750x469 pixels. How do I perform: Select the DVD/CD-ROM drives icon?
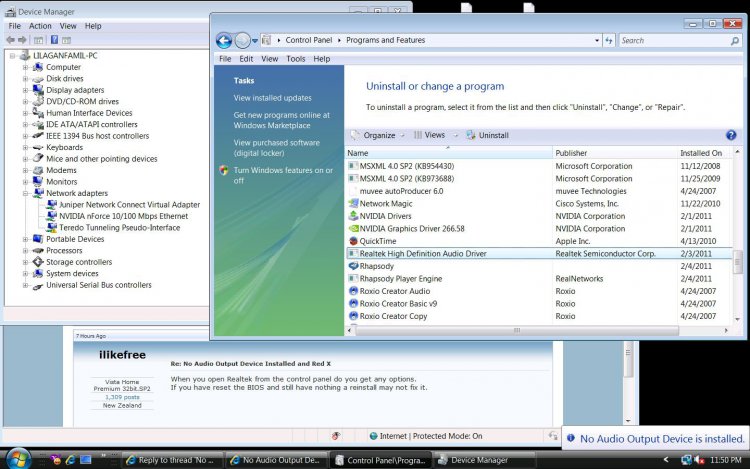click(x=38, y=101)
